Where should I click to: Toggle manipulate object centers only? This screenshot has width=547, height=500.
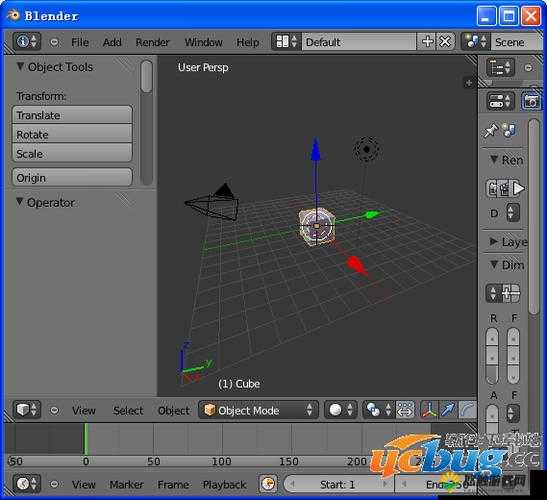[x=405, y=410]
